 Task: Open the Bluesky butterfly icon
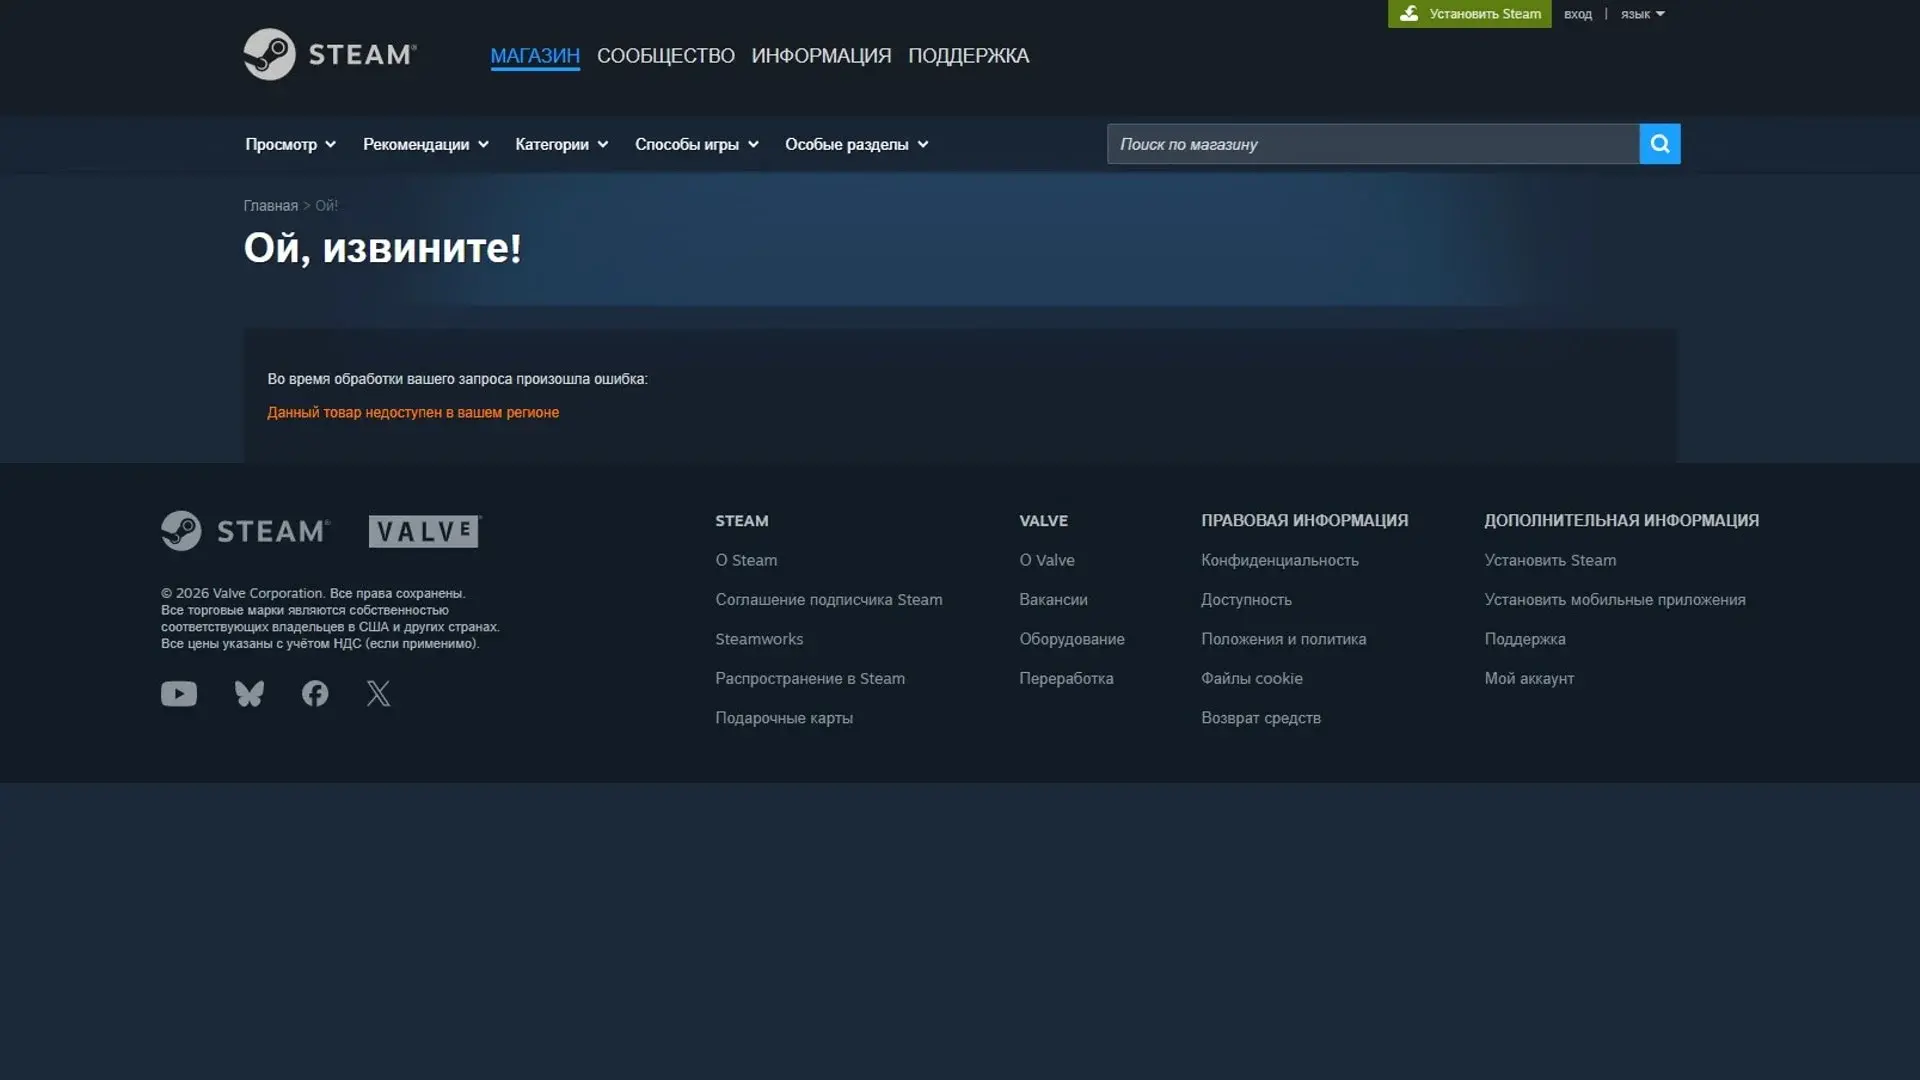[x=249, y=693]
